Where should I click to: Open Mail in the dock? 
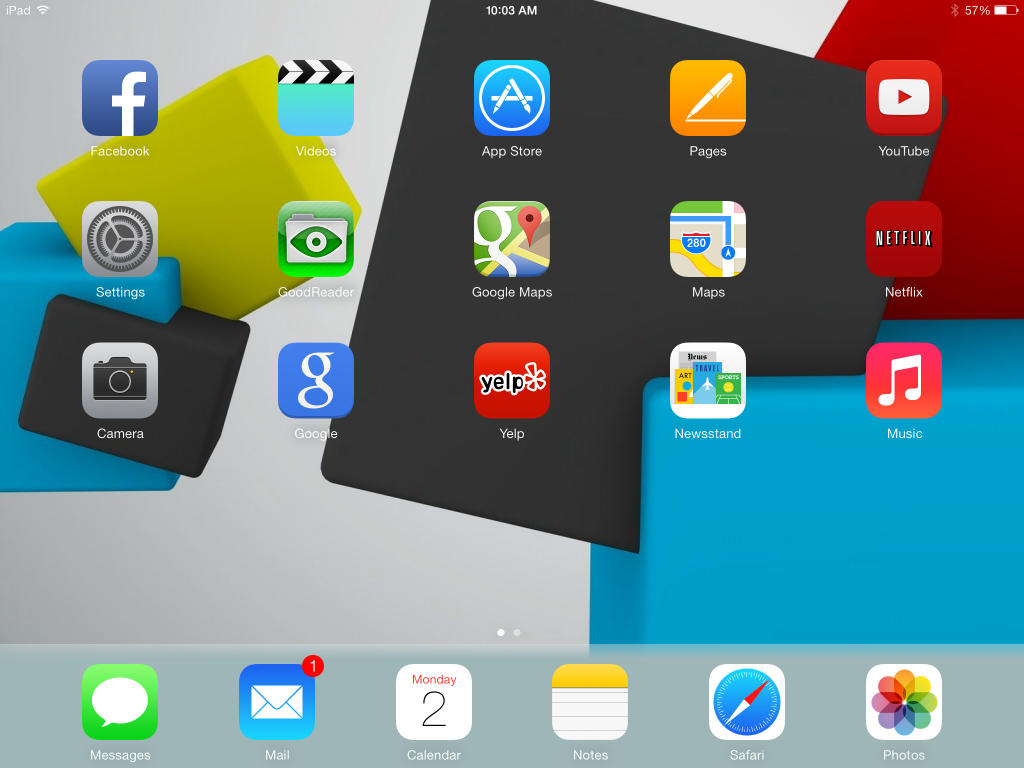277,702
